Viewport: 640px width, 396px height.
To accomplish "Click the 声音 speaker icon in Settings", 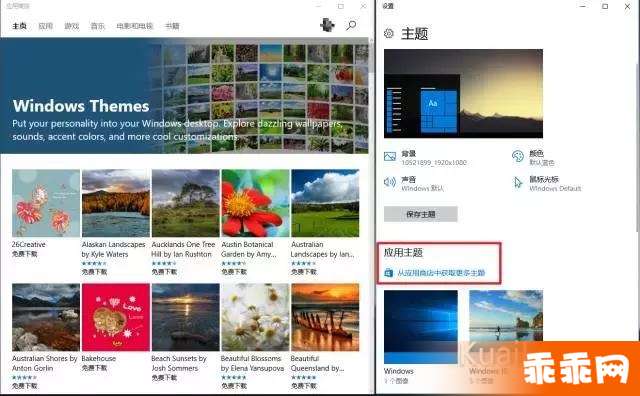I will click(390, 182).
